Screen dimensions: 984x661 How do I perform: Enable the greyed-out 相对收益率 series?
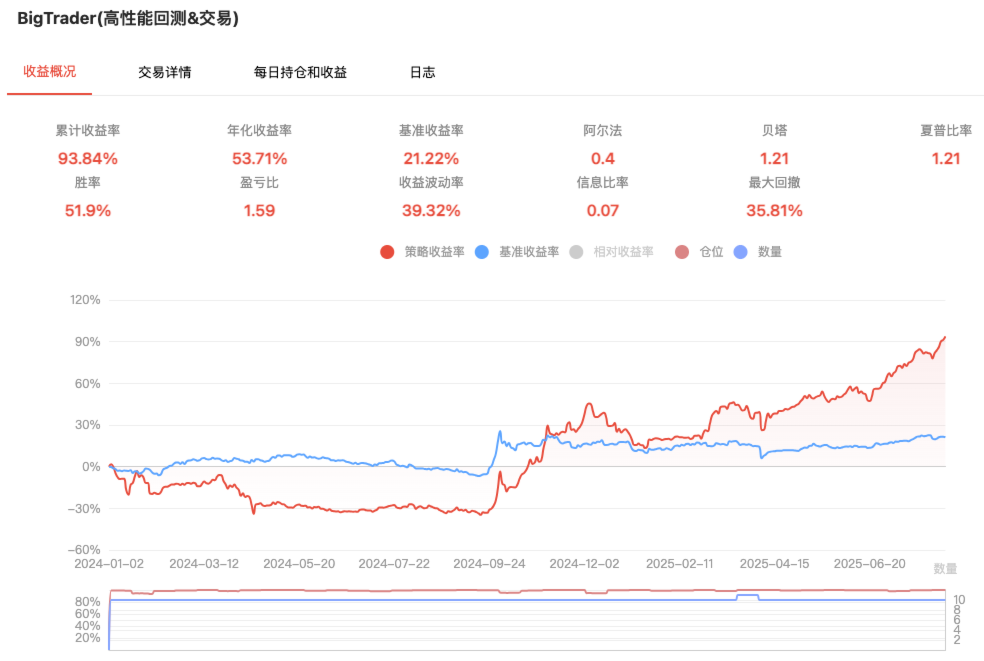(576, 252)
